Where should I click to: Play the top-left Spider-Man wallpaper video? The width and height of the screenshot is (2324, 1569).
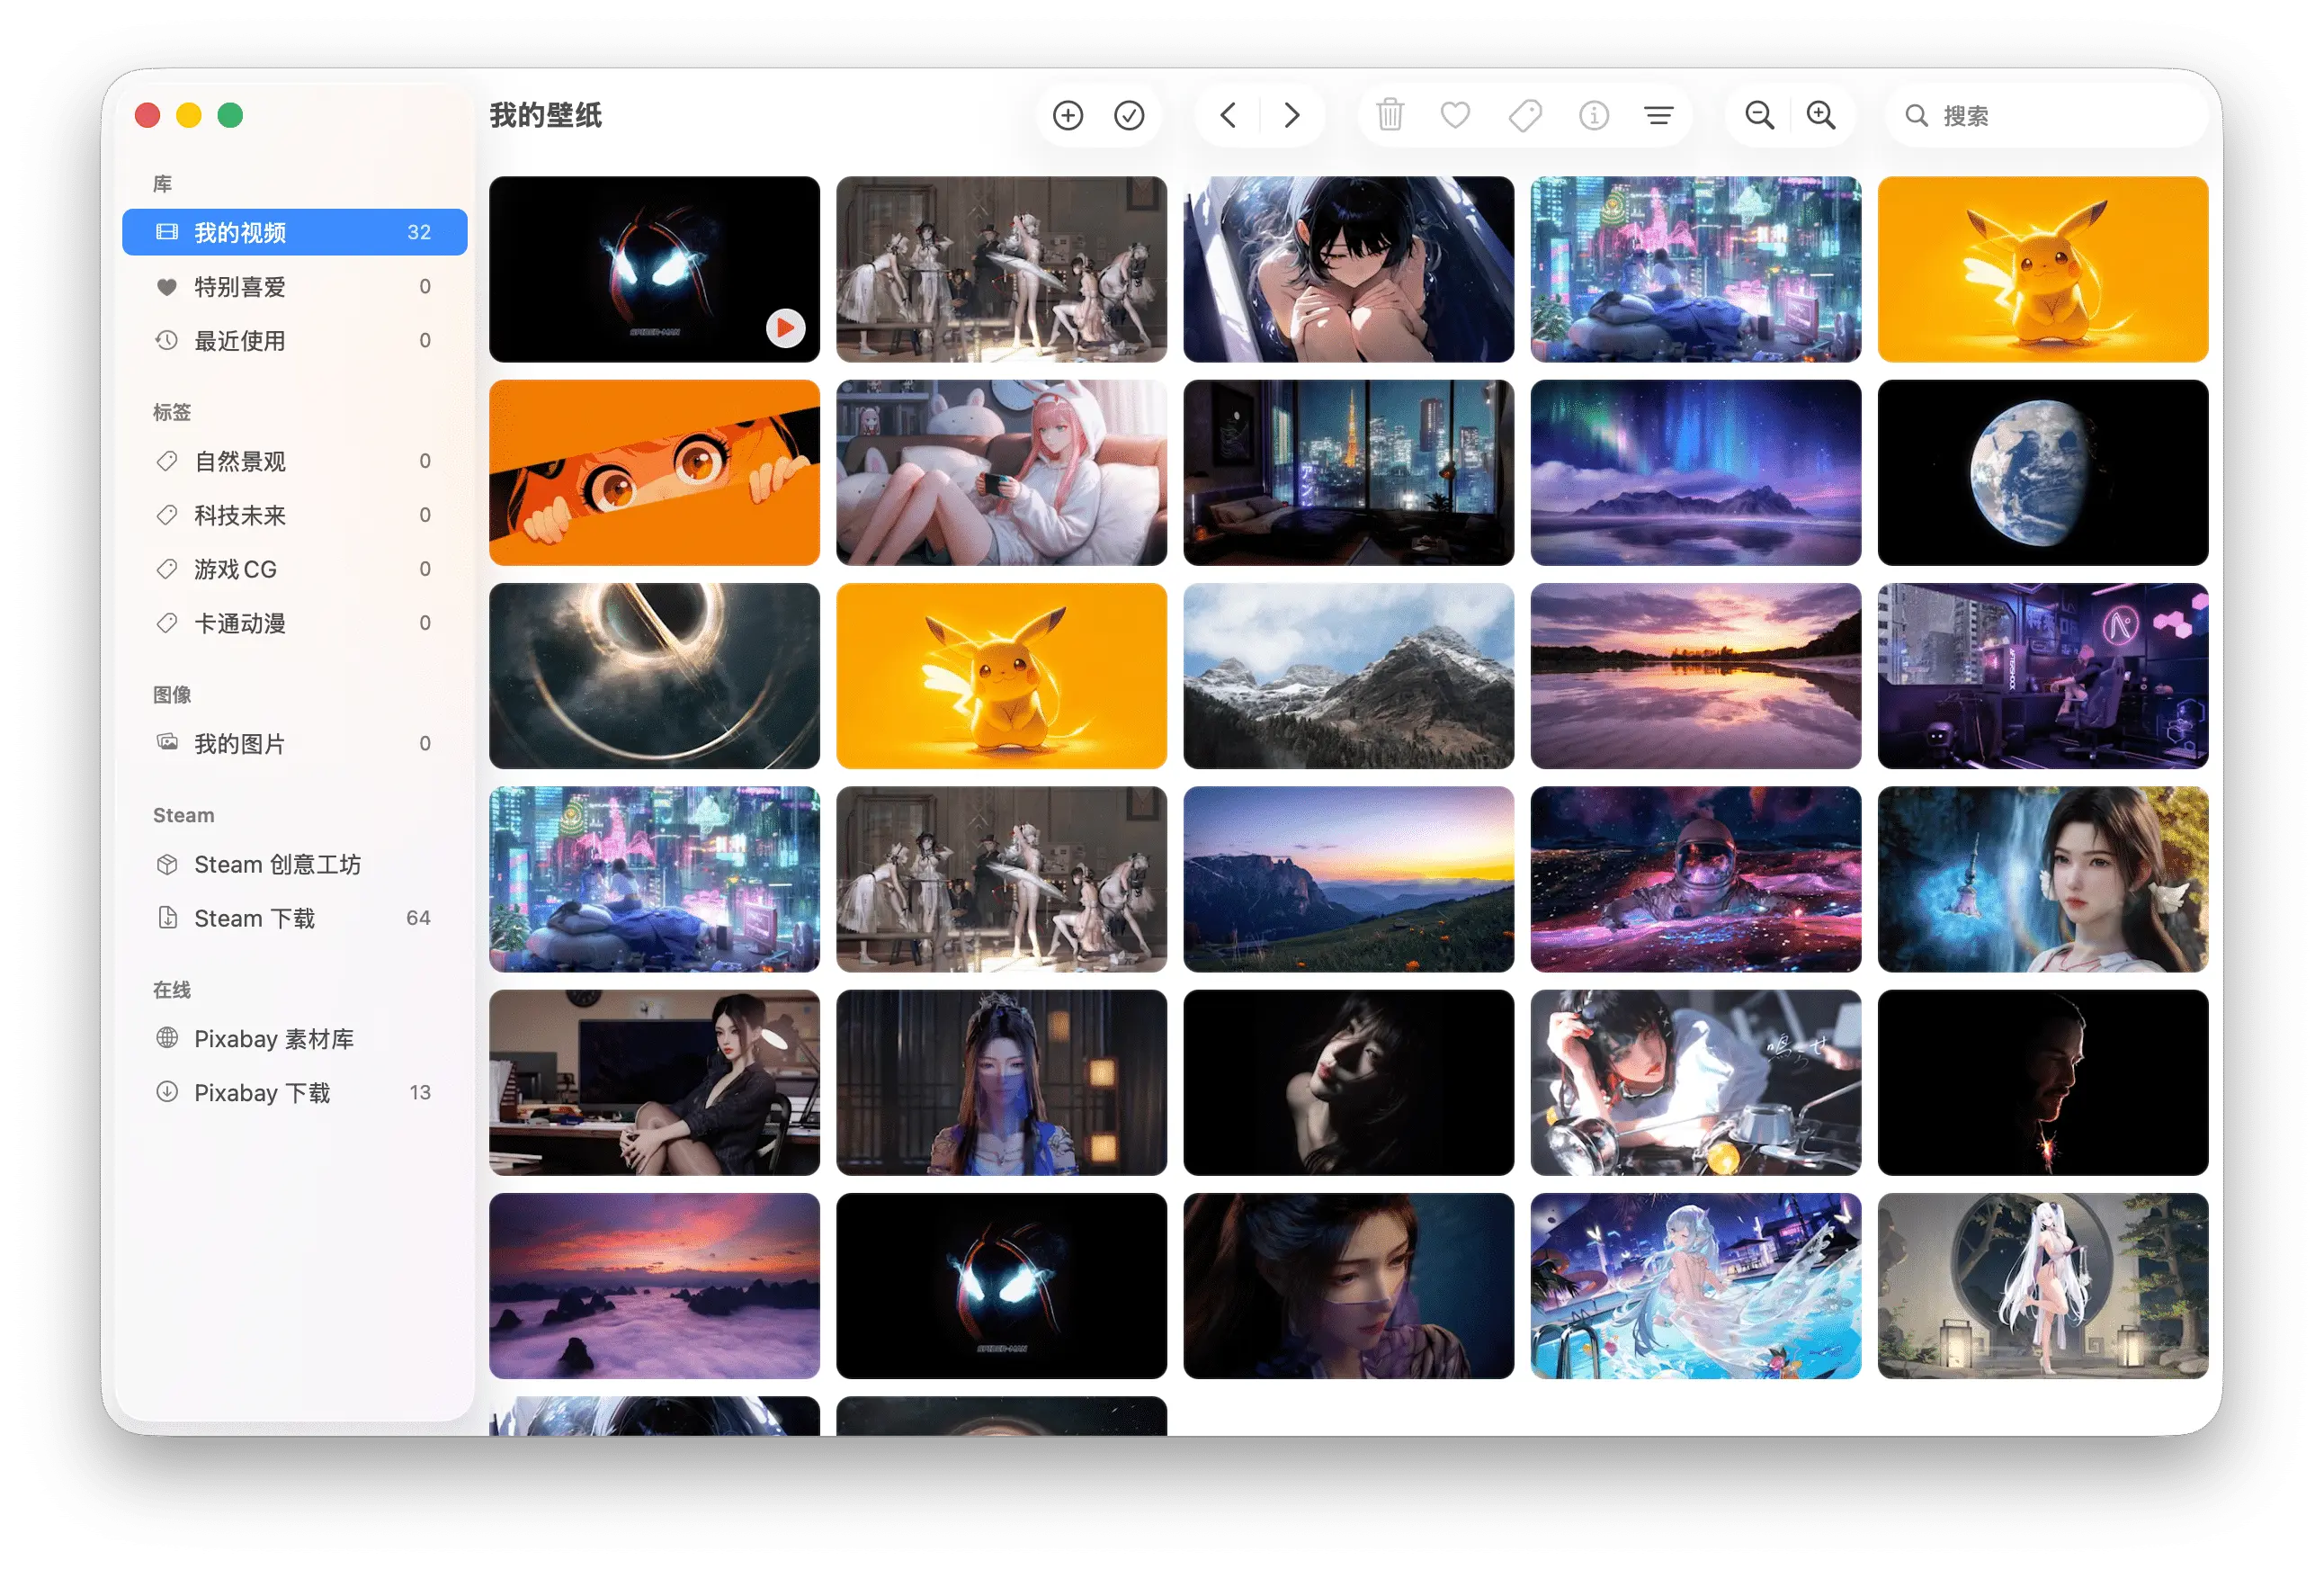tap(786, 328)
